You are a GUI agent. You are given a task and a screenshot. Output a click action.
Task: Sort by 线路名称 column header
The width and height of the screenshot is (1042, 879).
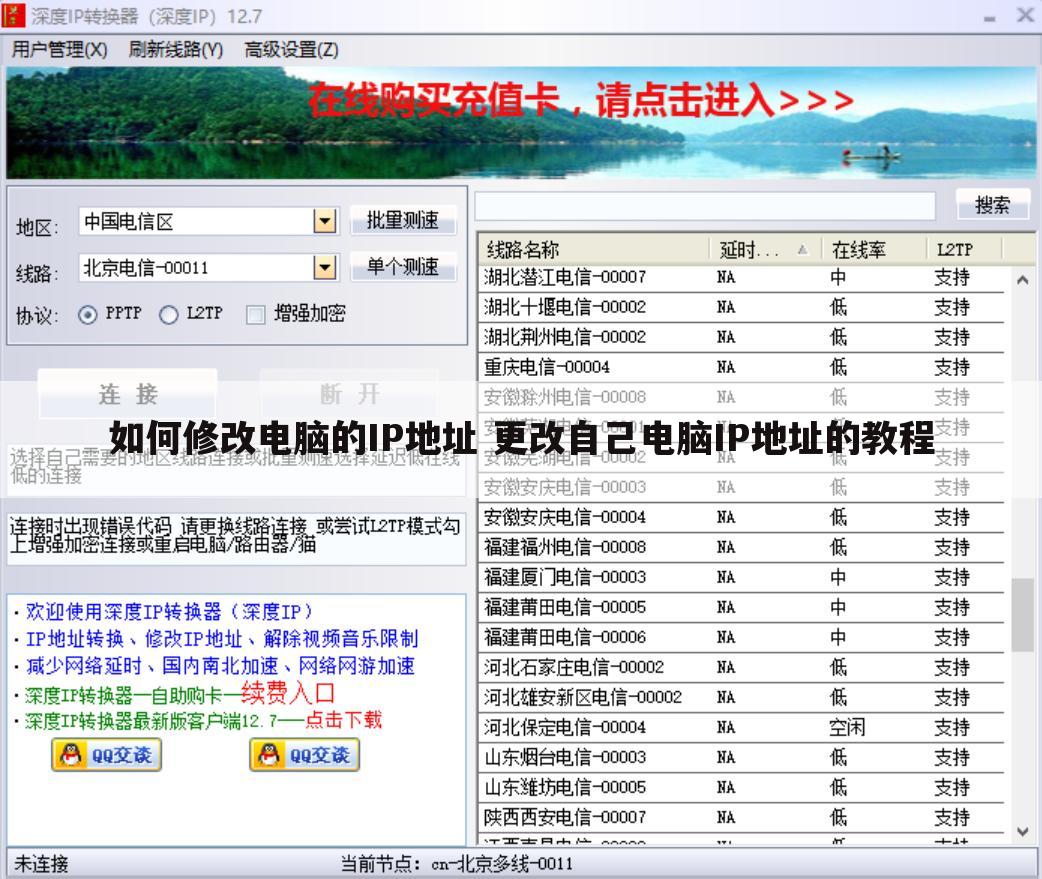pos(593,250)
